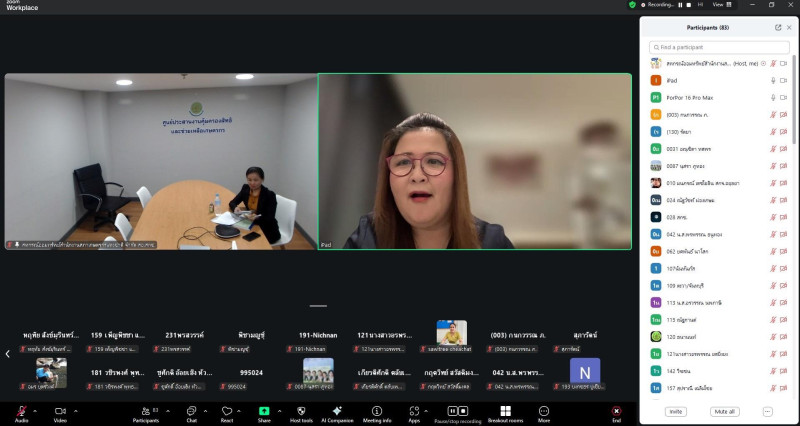Expand the caret beside React
Viewport: 800px width, 426px height.
[239, 411]
